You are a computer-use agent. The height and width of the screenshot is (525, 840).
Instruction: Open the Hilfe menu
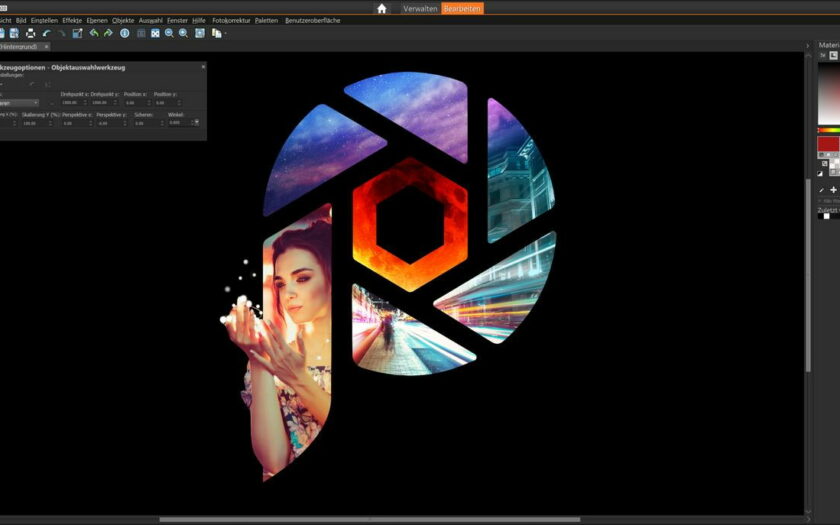[x=199, y=20]
